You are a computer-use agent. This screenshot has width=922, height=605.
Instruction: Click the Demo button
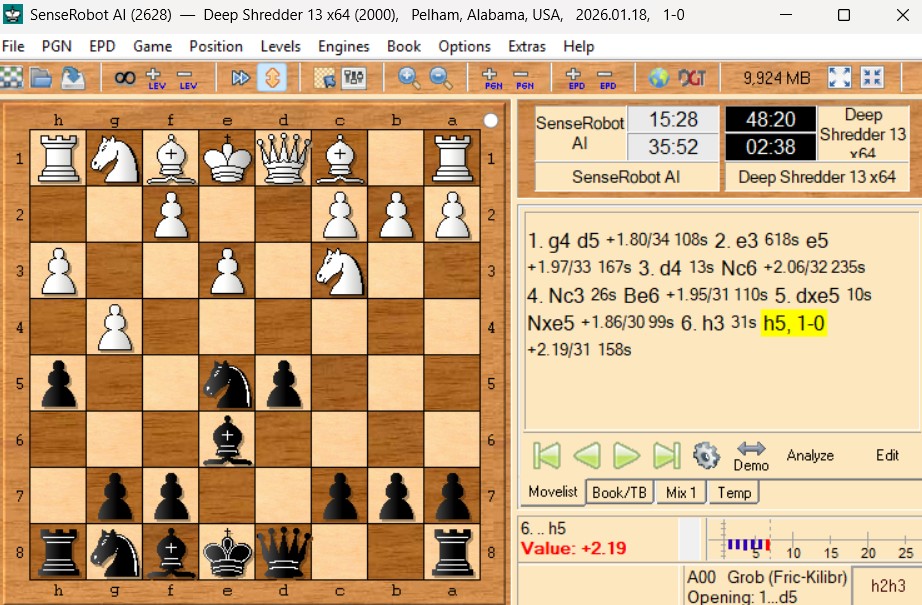[751, 456]
